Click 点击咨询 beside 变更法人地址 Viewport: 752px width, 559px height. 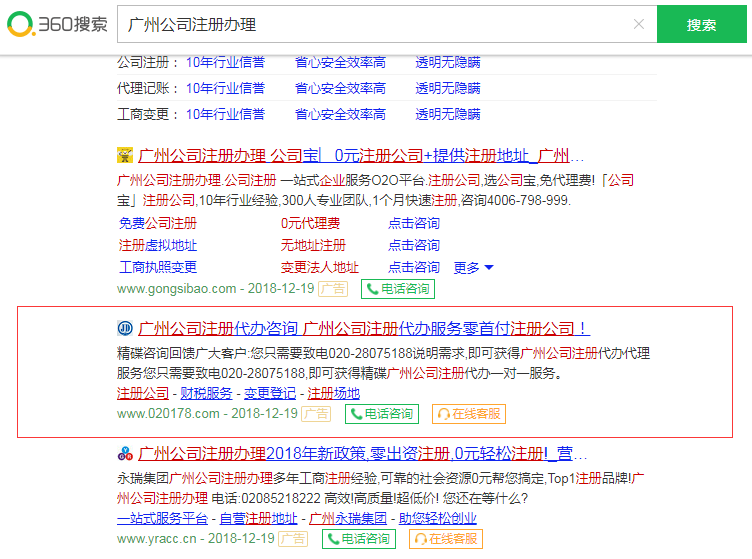(414, 267)
